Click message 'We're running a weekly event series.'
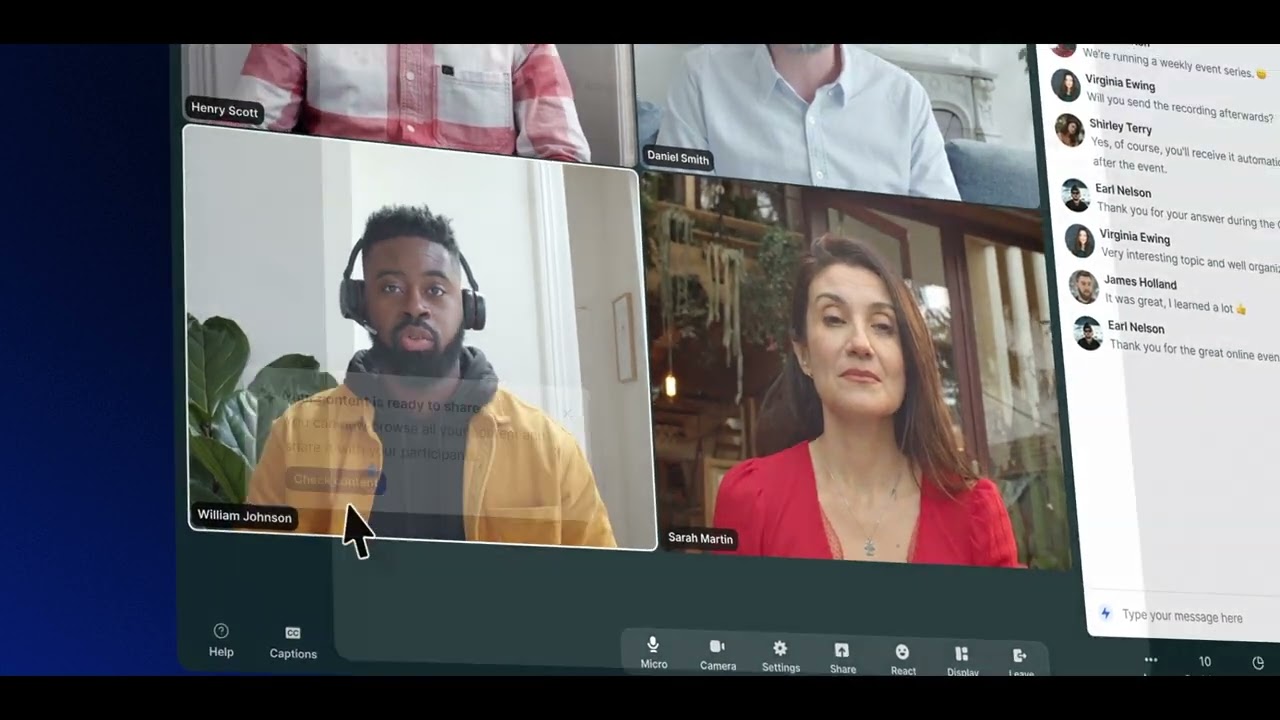Viewport: 1280px width, 720px height. tap(1175, 62)
